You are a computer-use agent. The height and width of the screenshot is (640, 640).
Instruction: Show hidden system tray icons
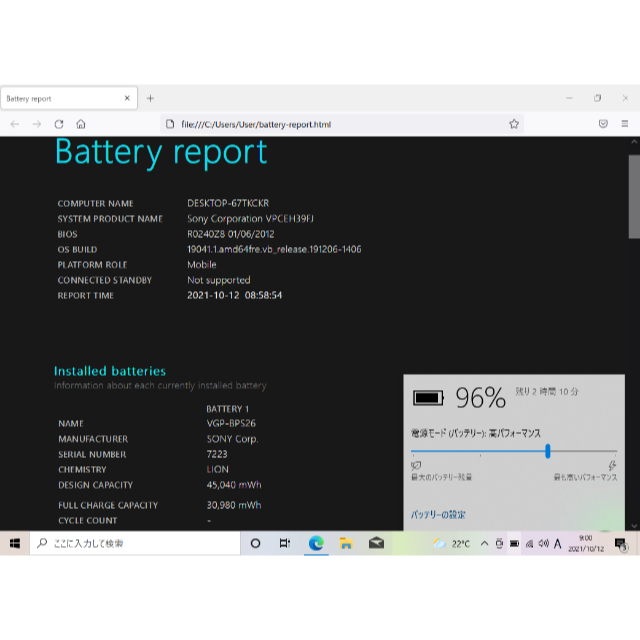[484, 543]
